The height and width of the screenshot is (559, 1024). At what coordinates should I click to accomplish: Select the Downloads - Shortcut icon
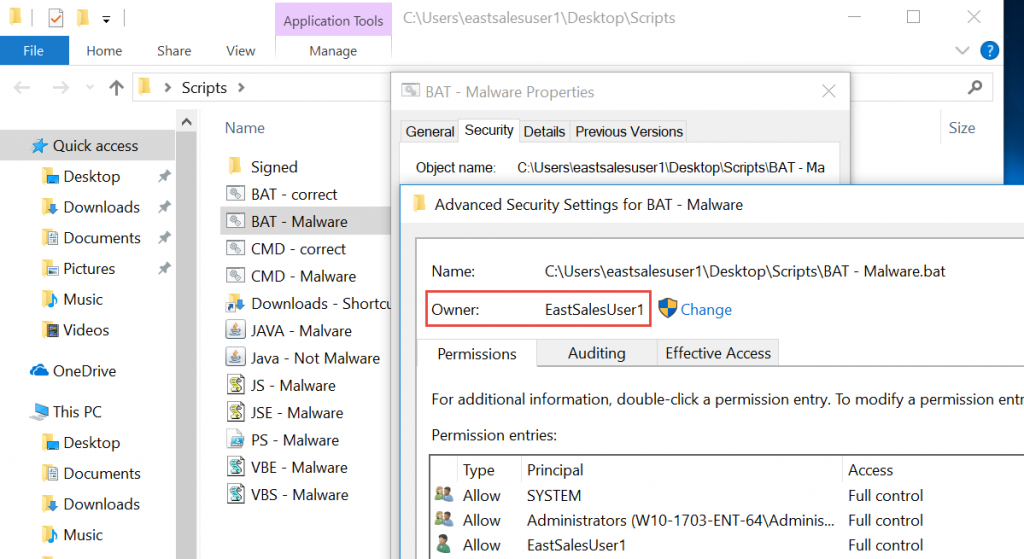pos(235,304)
